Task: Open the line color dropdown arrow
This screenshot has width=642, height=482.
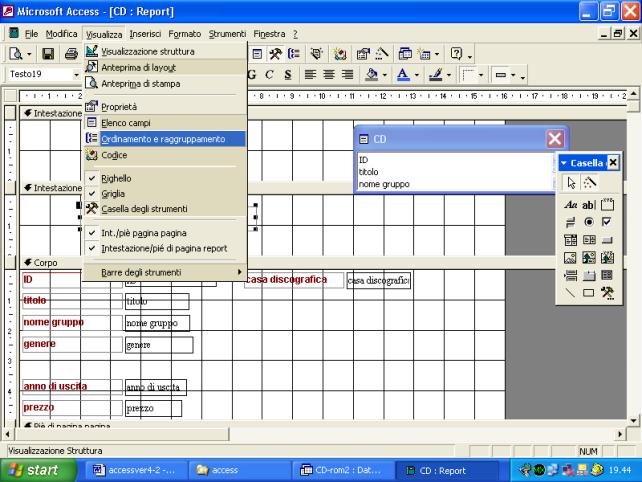Action: point(449,75)
